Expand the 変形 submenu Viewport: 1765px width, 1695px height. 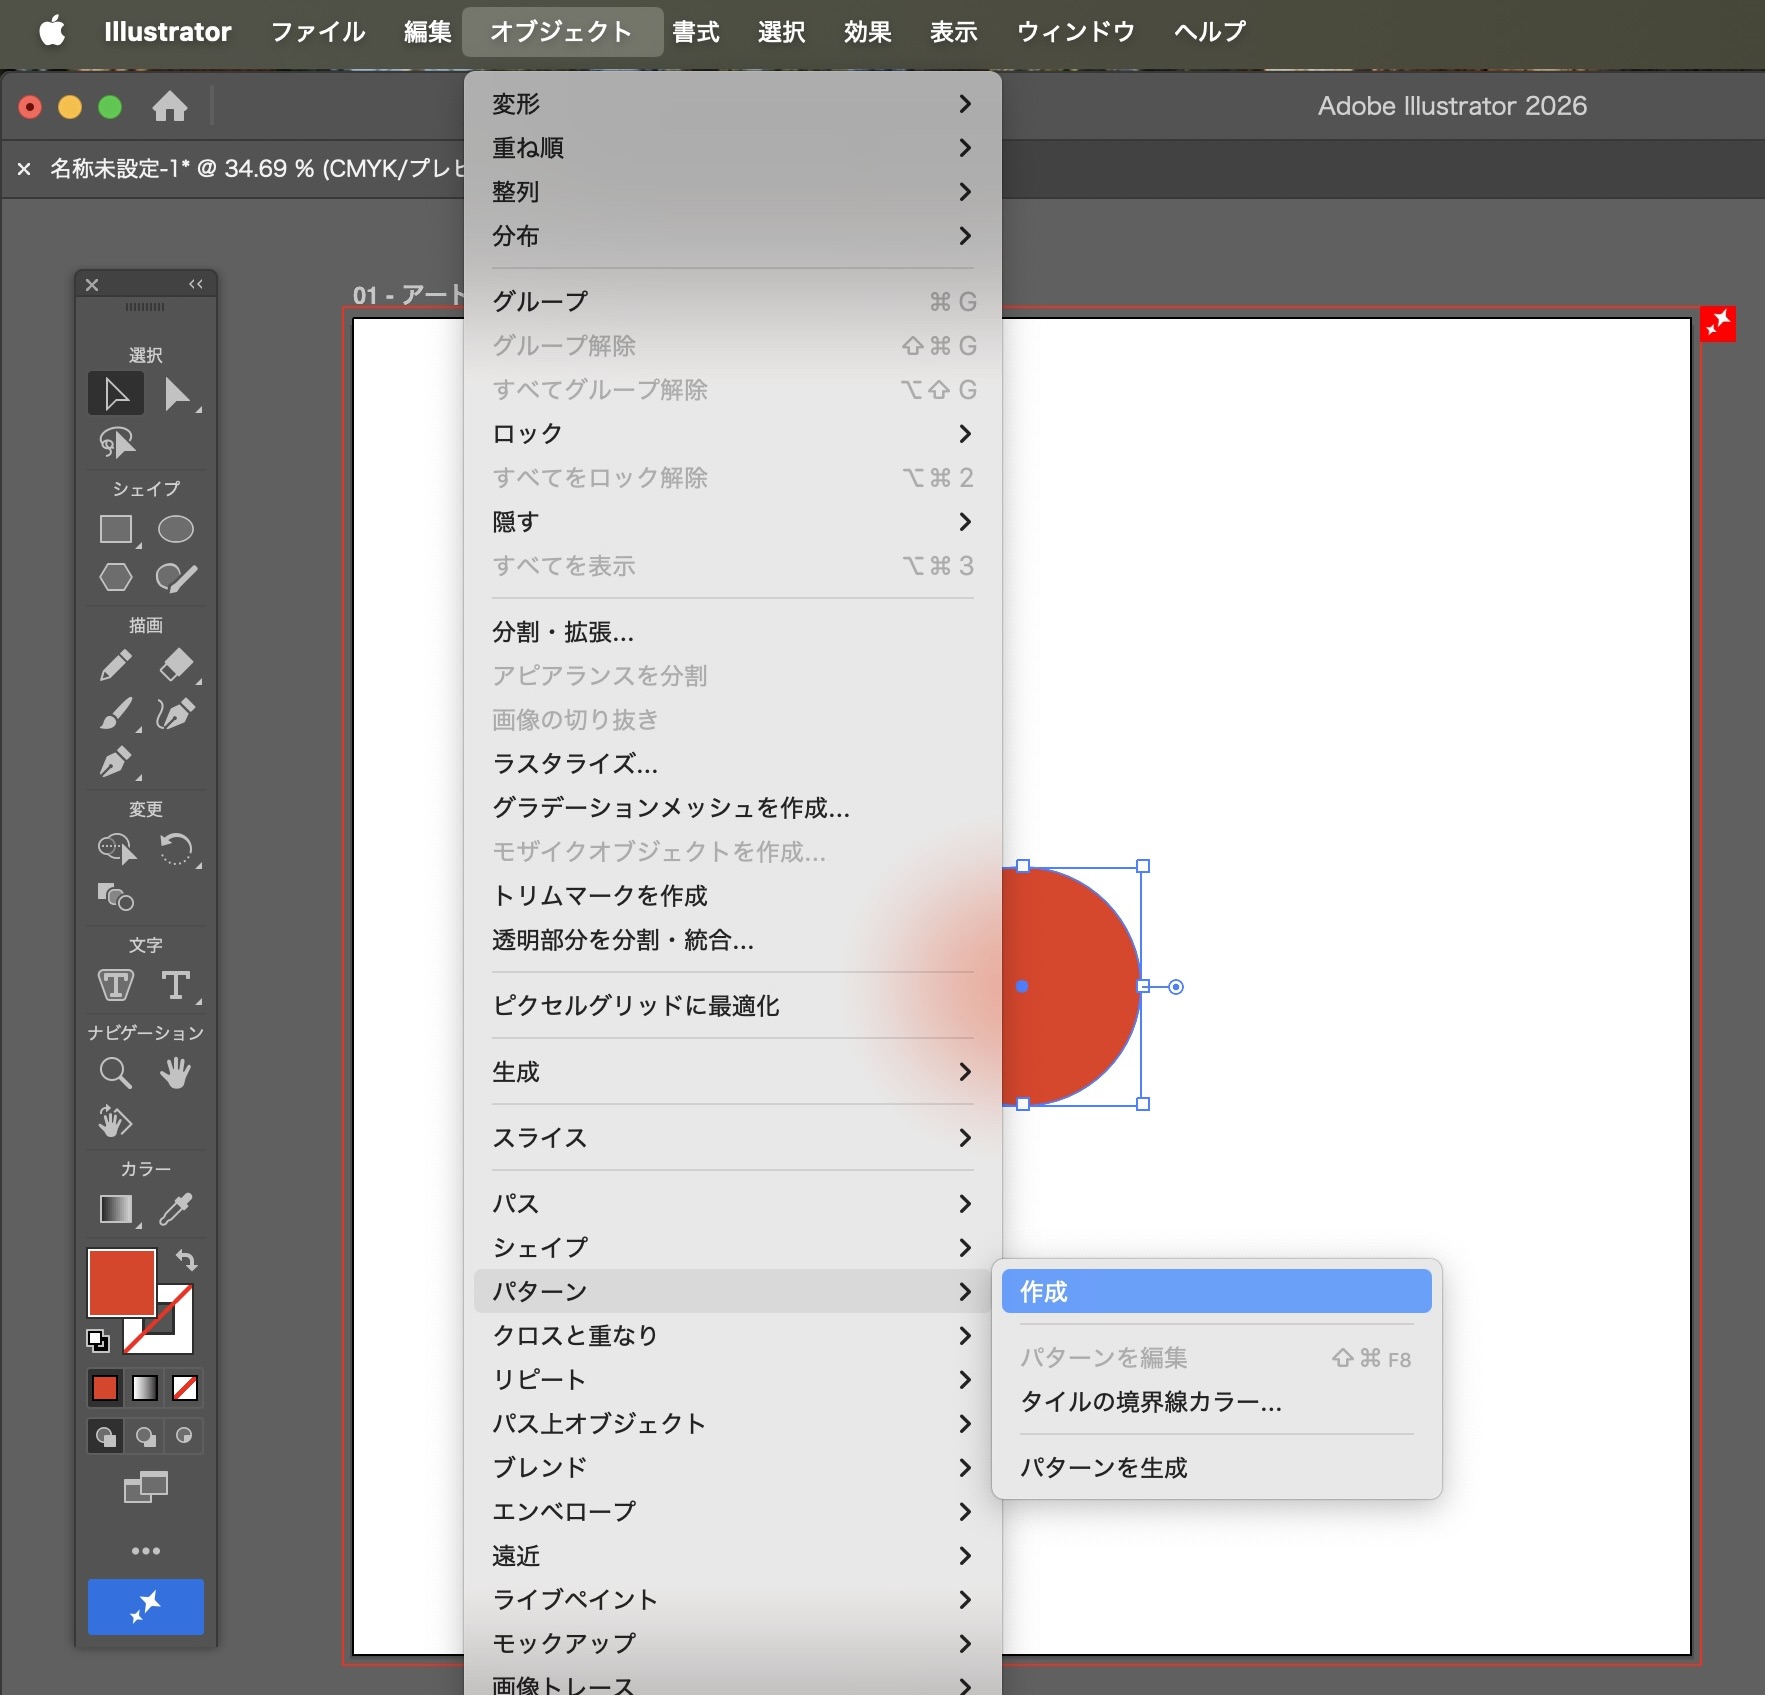(732, 104)
